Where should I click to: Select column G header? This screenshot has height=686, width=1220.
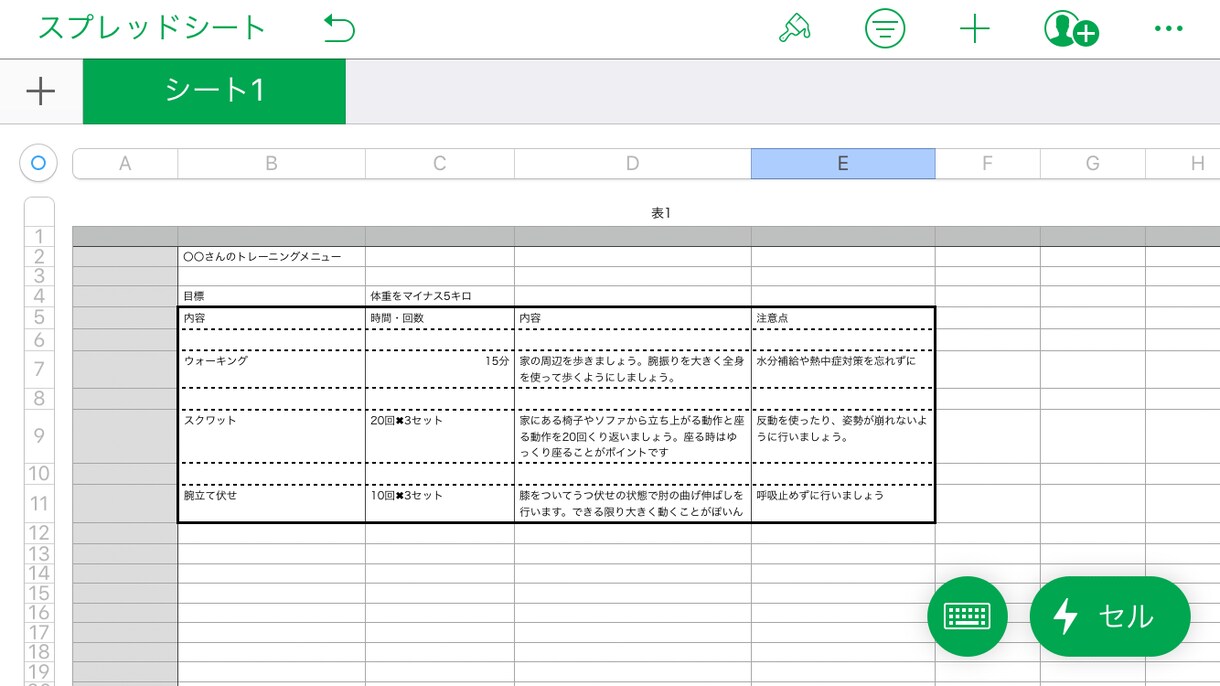[x=1092, y=164]
